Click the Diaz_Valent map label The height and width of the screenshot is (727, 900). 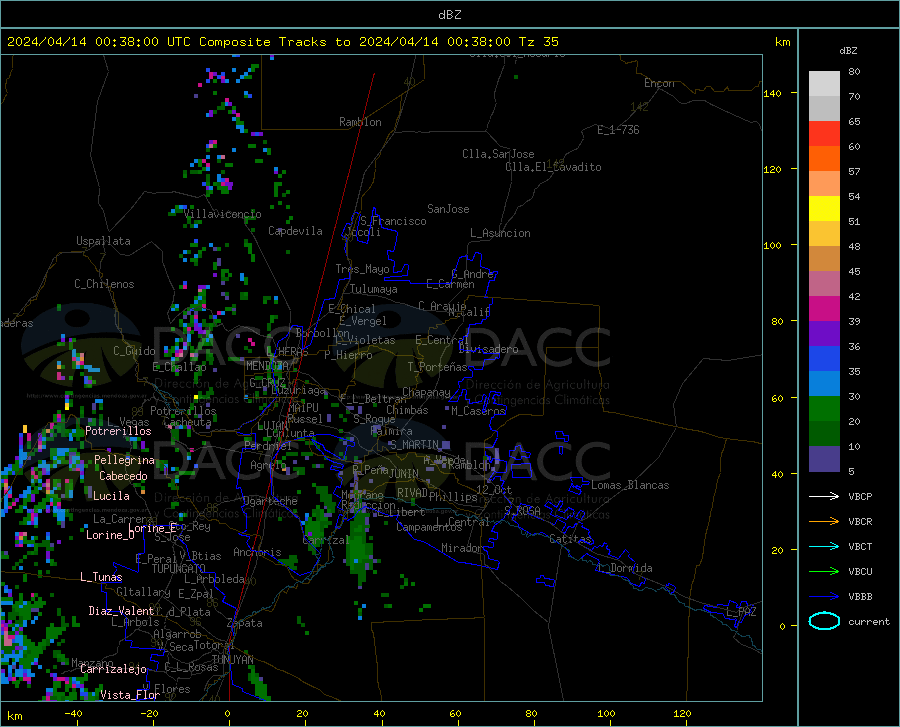[x=121, y=611]
